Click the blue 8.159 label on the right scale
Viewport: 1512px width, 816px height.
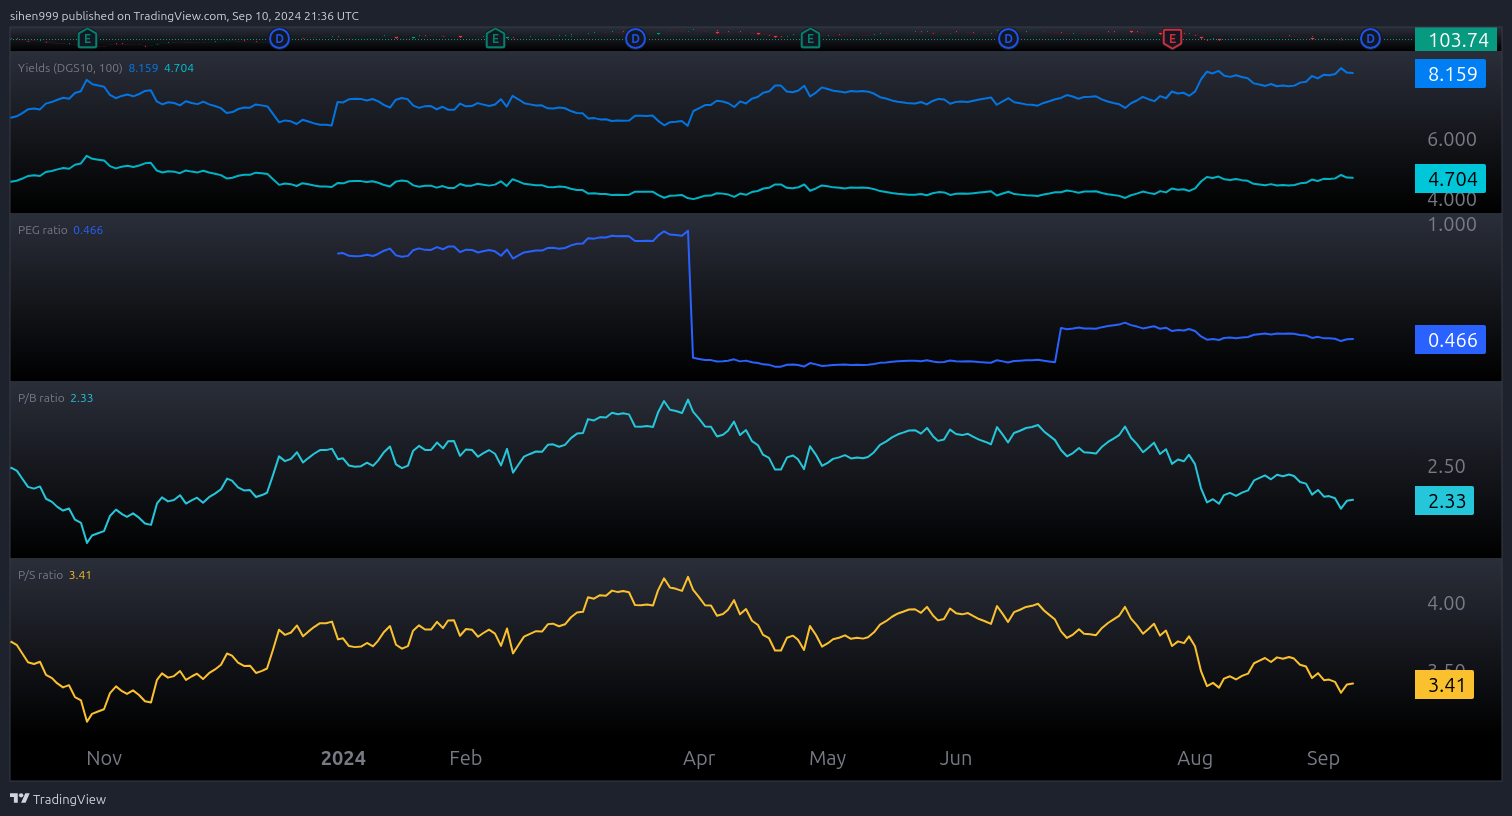coord(1450,74)
